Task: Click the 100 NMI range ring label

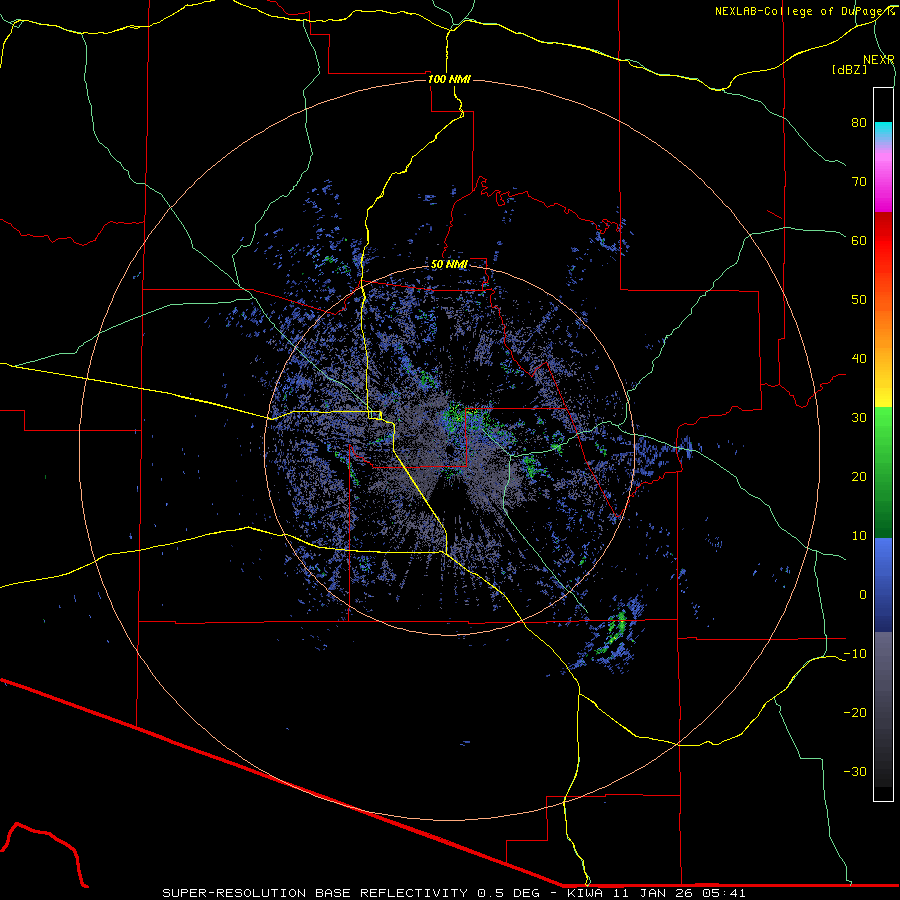Action: [x=449, y=79]
